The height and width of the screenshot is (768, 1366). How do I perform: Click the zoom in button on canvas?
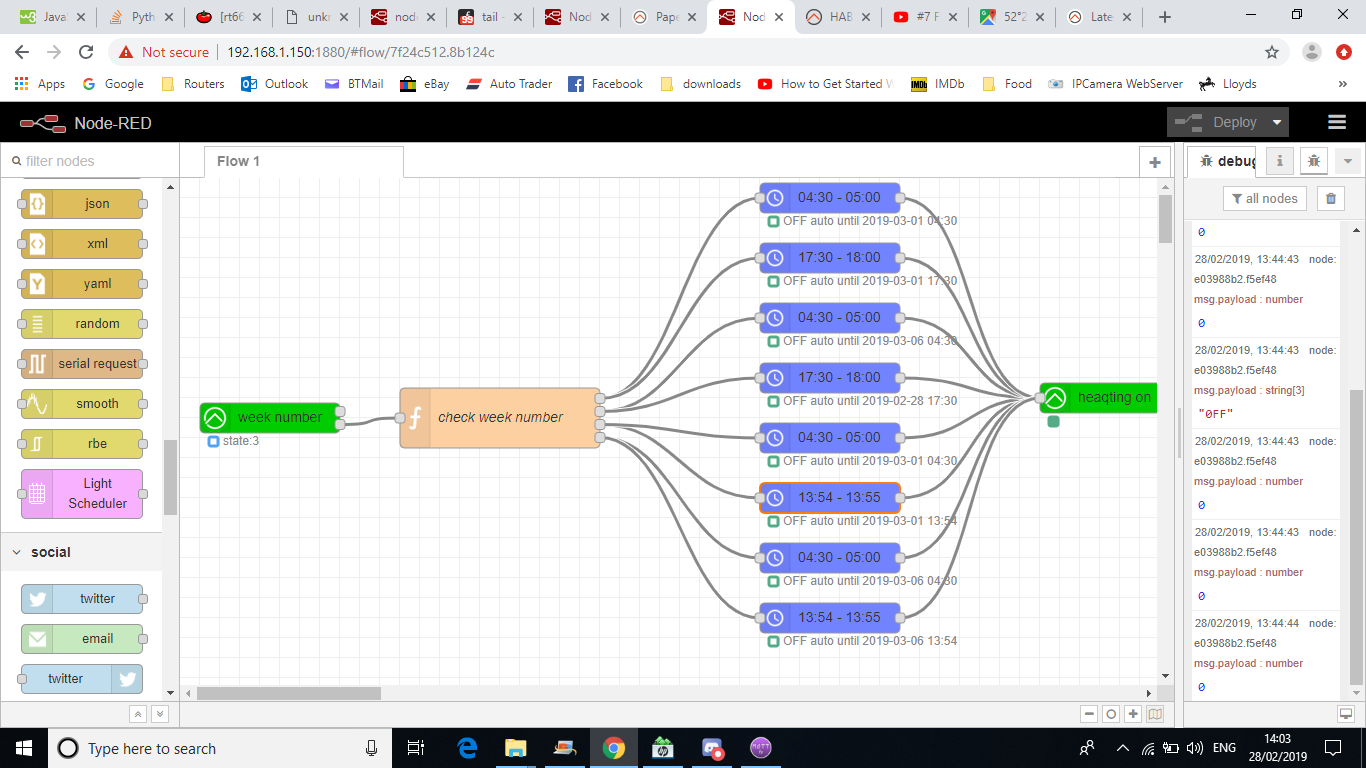click(x=1133, y=714)
